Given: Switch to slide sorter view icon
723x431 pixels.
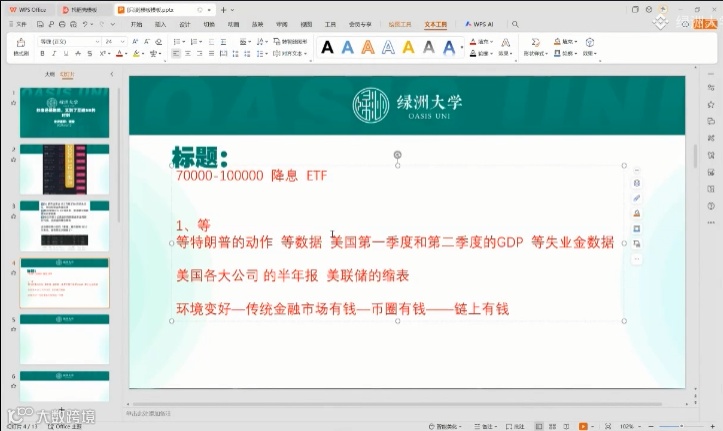Looking at the screenshot, I should pyautogui.click(x=552, y=426).
